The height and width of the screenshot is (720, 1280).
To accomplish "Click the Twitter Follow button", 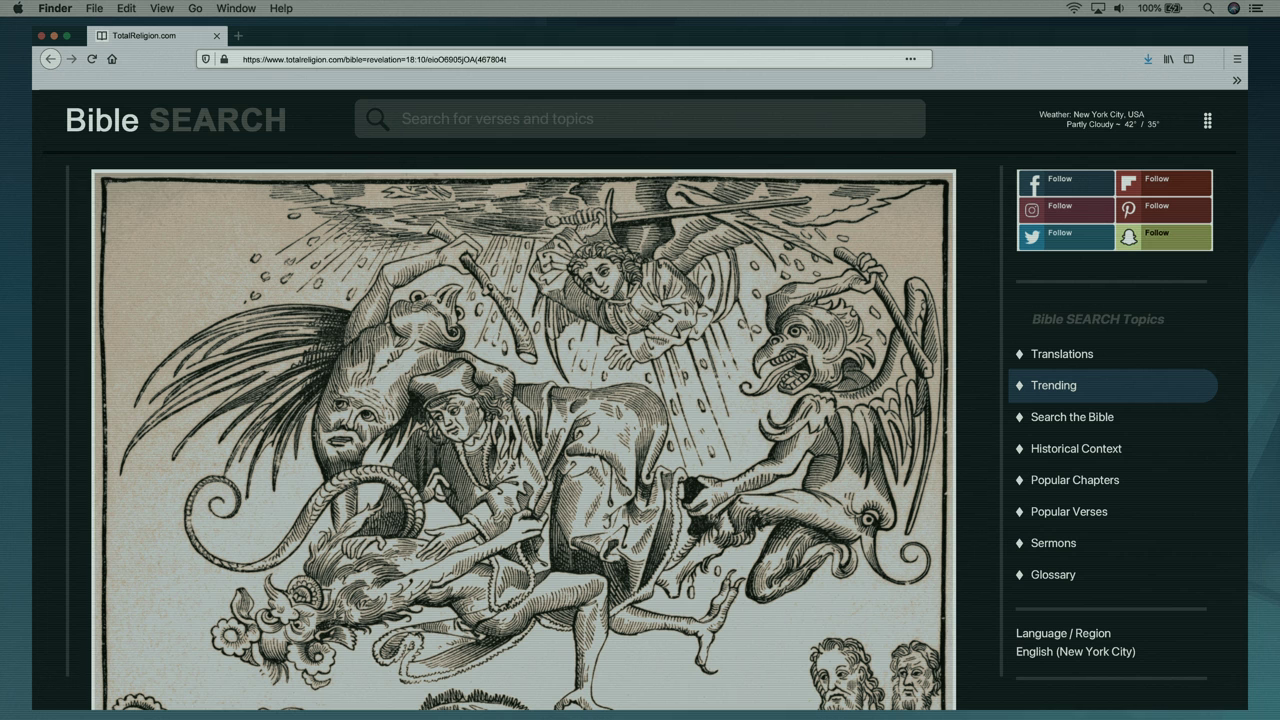I will pyautogui.click(x=1065, y=237).
